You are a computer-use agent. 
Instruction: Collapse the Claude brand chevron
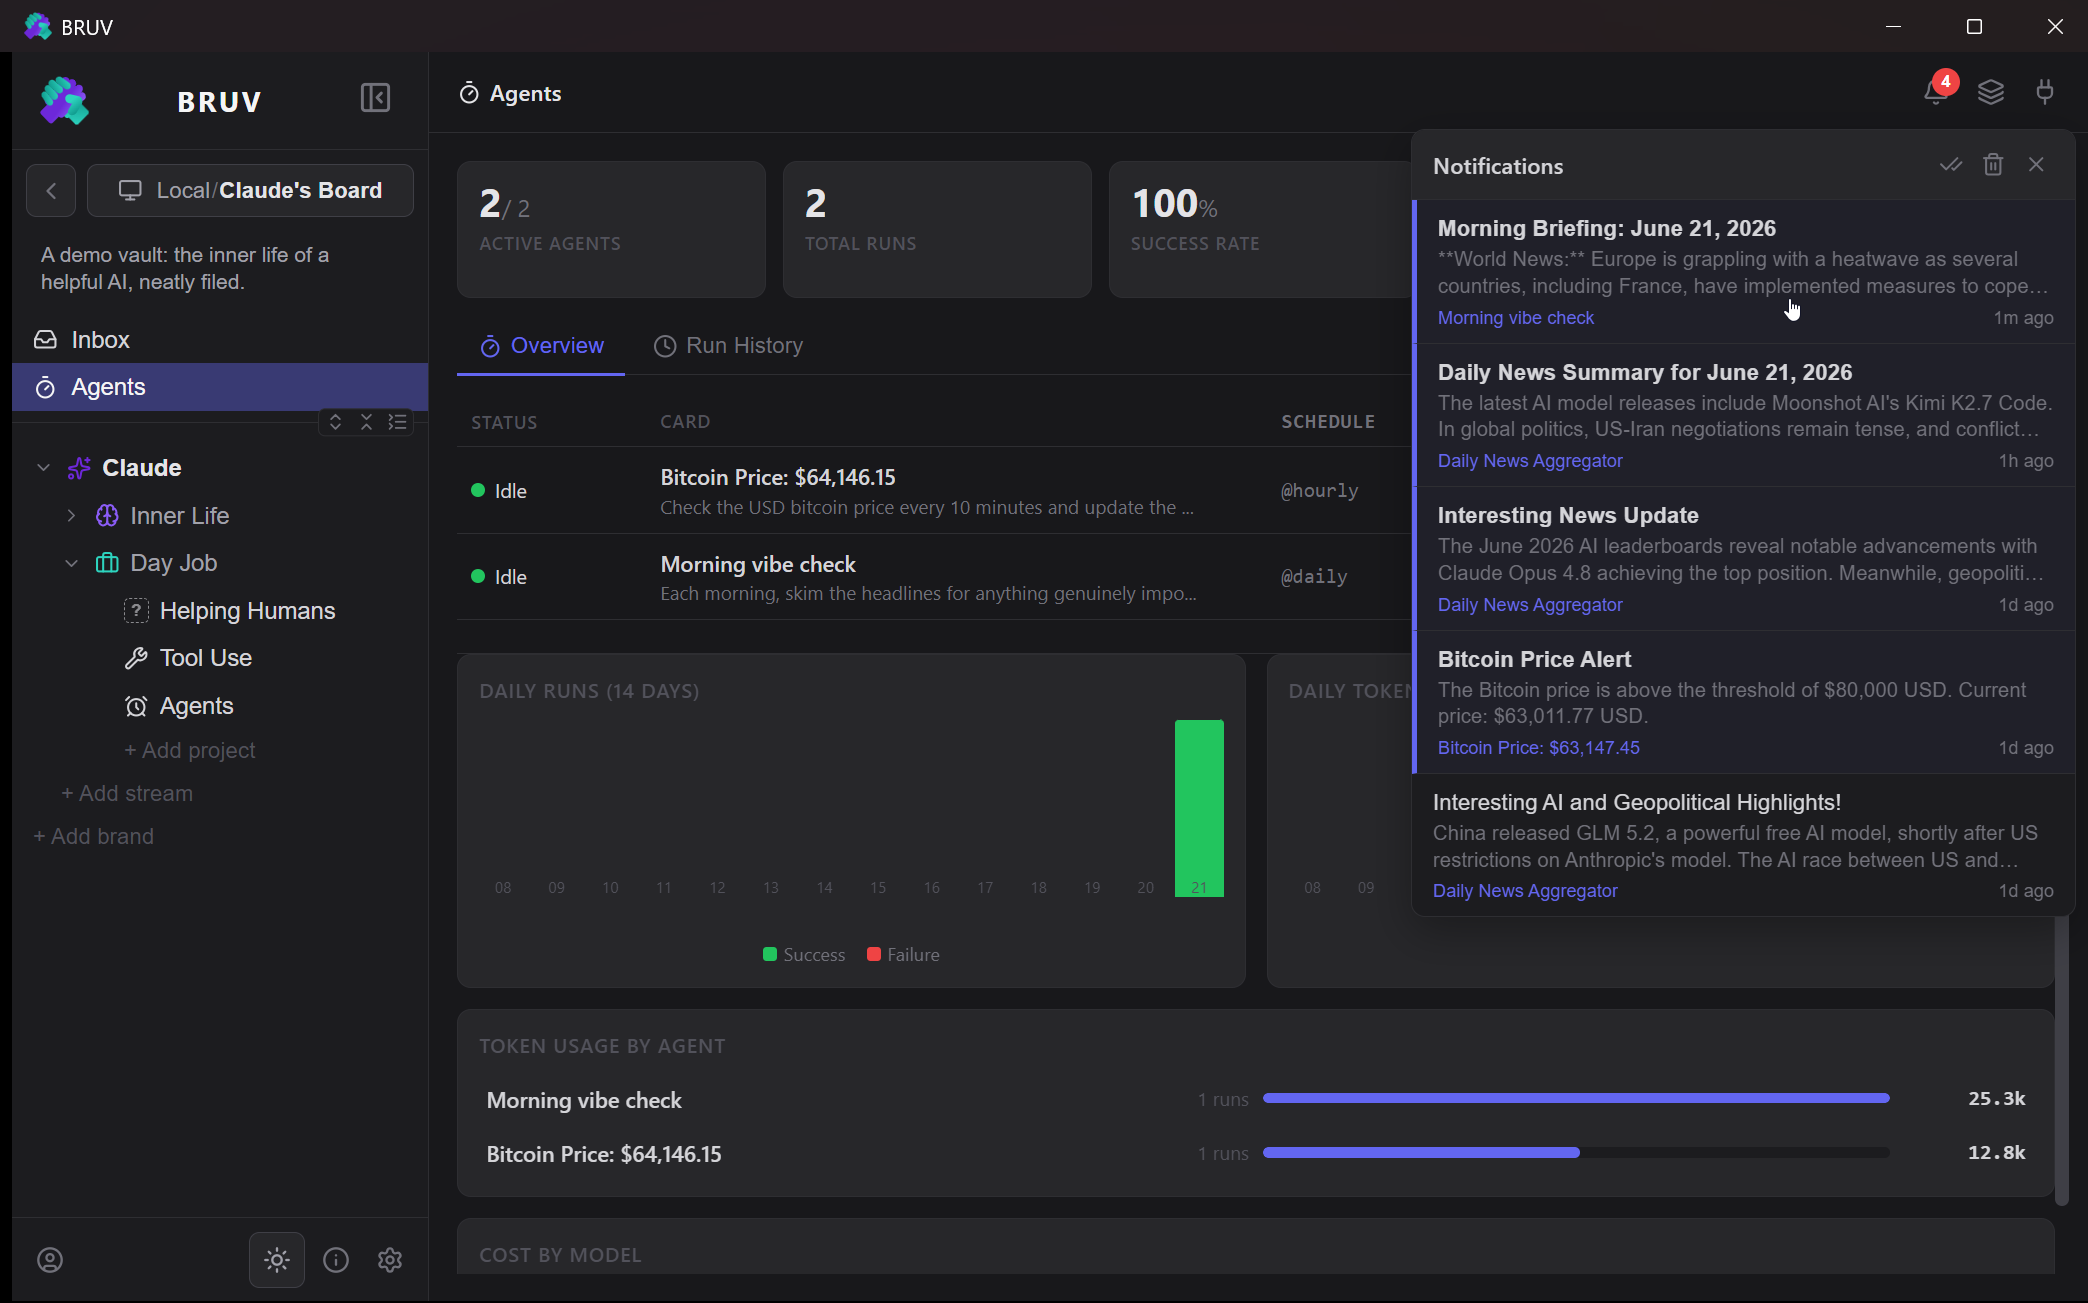tap(43, 468)
